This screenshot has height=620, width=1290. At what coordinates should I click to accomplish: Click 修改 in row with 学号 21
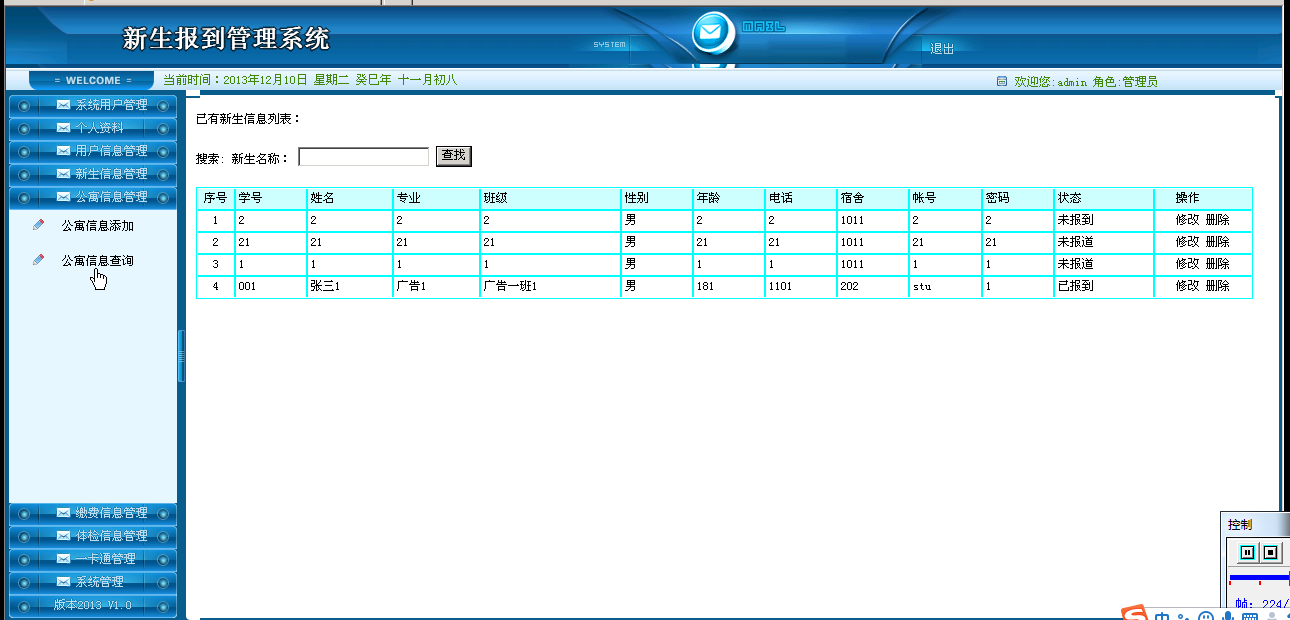(1187, 242)
